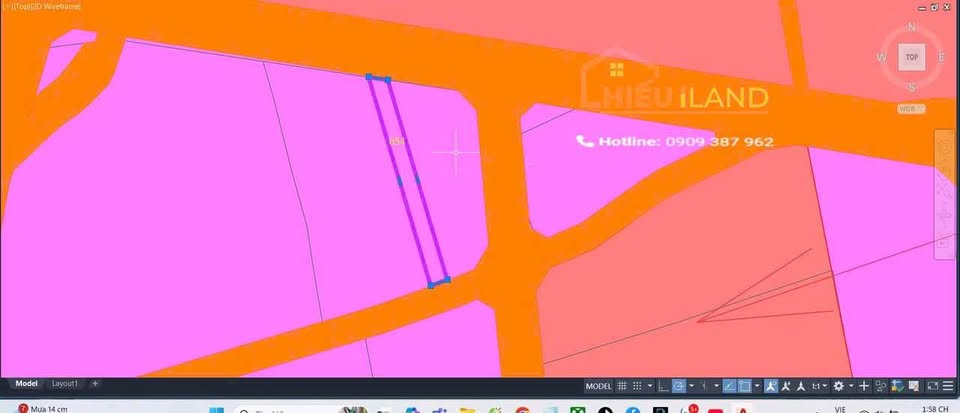Switch to the Layout1 tab
The width and height of the screenshot is (960, 413).
[65, 383]
